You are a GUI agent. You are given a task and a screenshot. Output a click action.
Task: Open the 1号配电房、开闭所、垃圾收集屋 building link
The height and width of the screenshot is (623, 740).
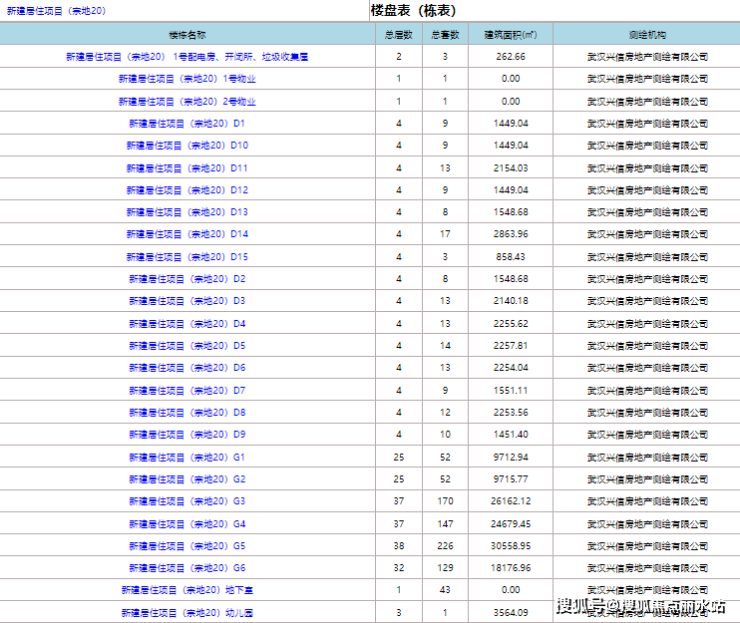pyautogui.click(x=187, y=57)
